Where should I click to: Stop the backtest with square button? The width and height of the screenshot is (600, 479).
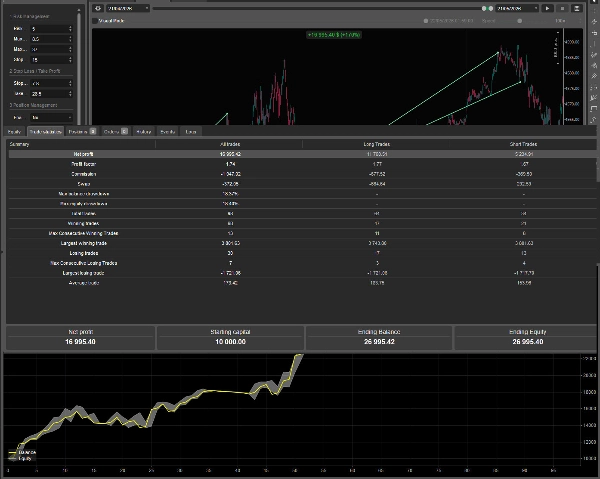[x=562, y=8]
